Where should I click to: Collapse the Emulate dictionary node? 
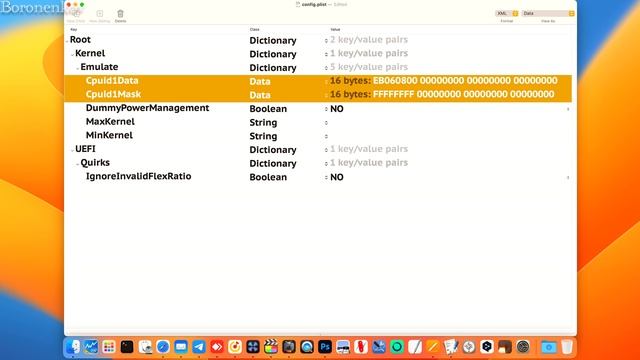[x=78, y=68]
